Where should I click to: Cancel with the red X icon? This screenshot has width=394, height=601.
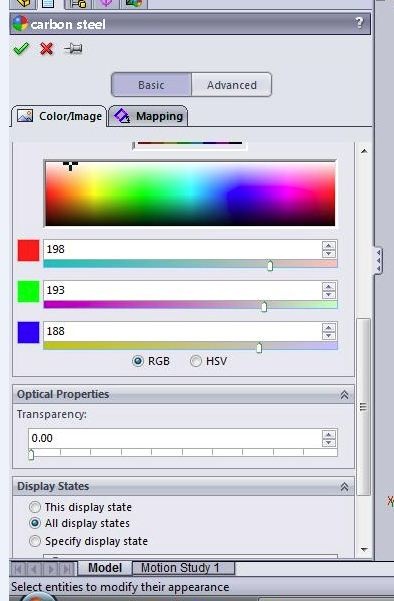pyautogui.click(x=46, y=49)
